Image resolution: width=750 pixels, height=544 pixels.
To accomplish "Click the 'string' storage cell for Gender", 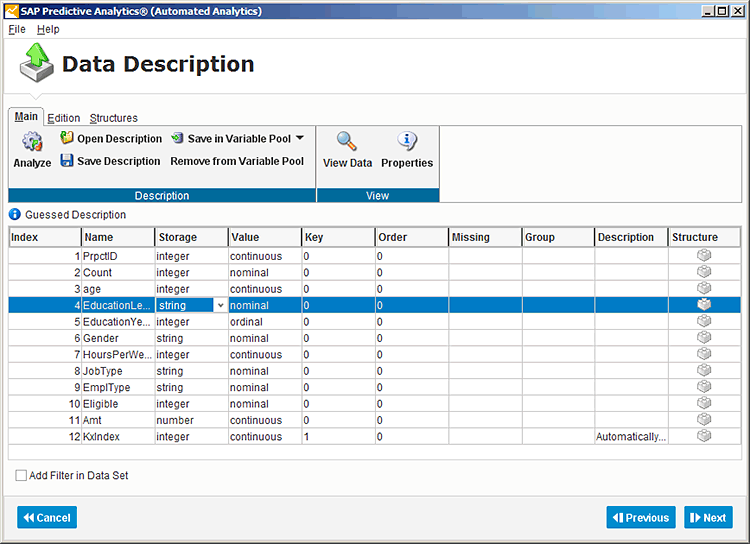I will pyautogui.click(x=192, y=338).
